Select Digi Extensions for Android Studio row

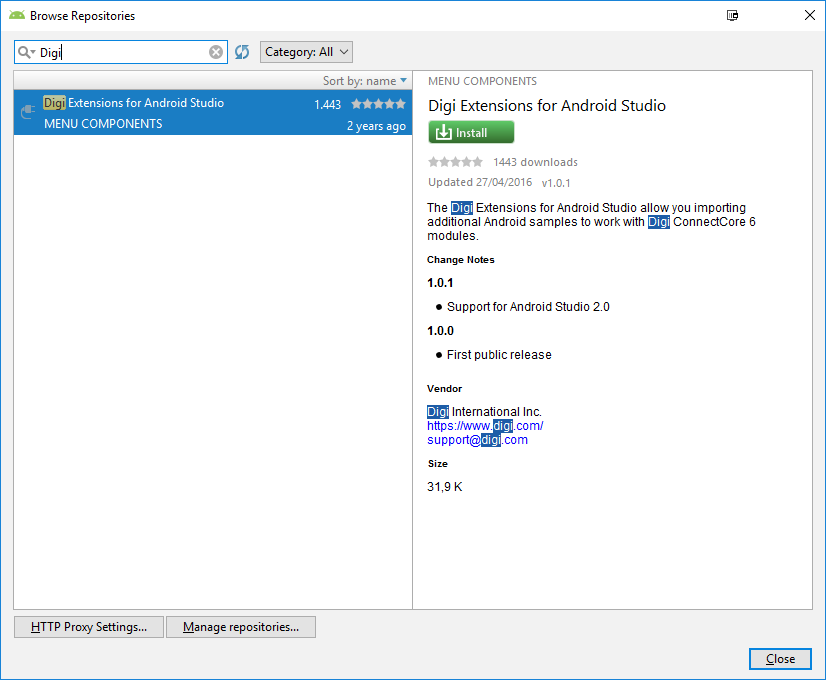click(213, 112)
